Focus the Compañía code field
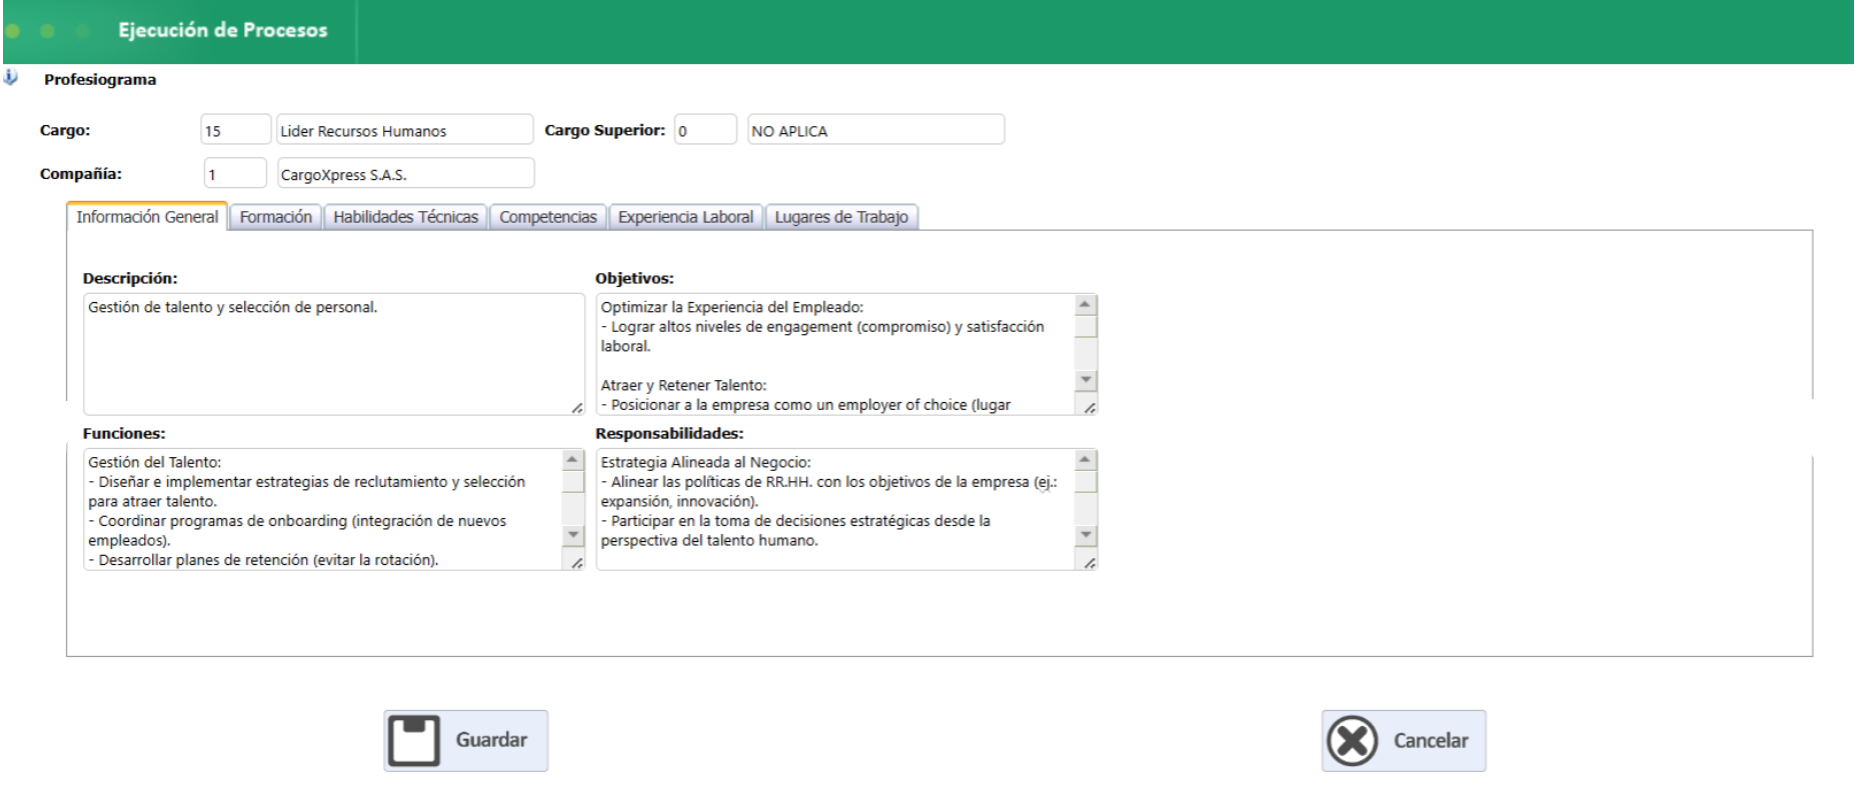Image resolution: width=1871 pixels, height=787 pixels. point(235,173)
